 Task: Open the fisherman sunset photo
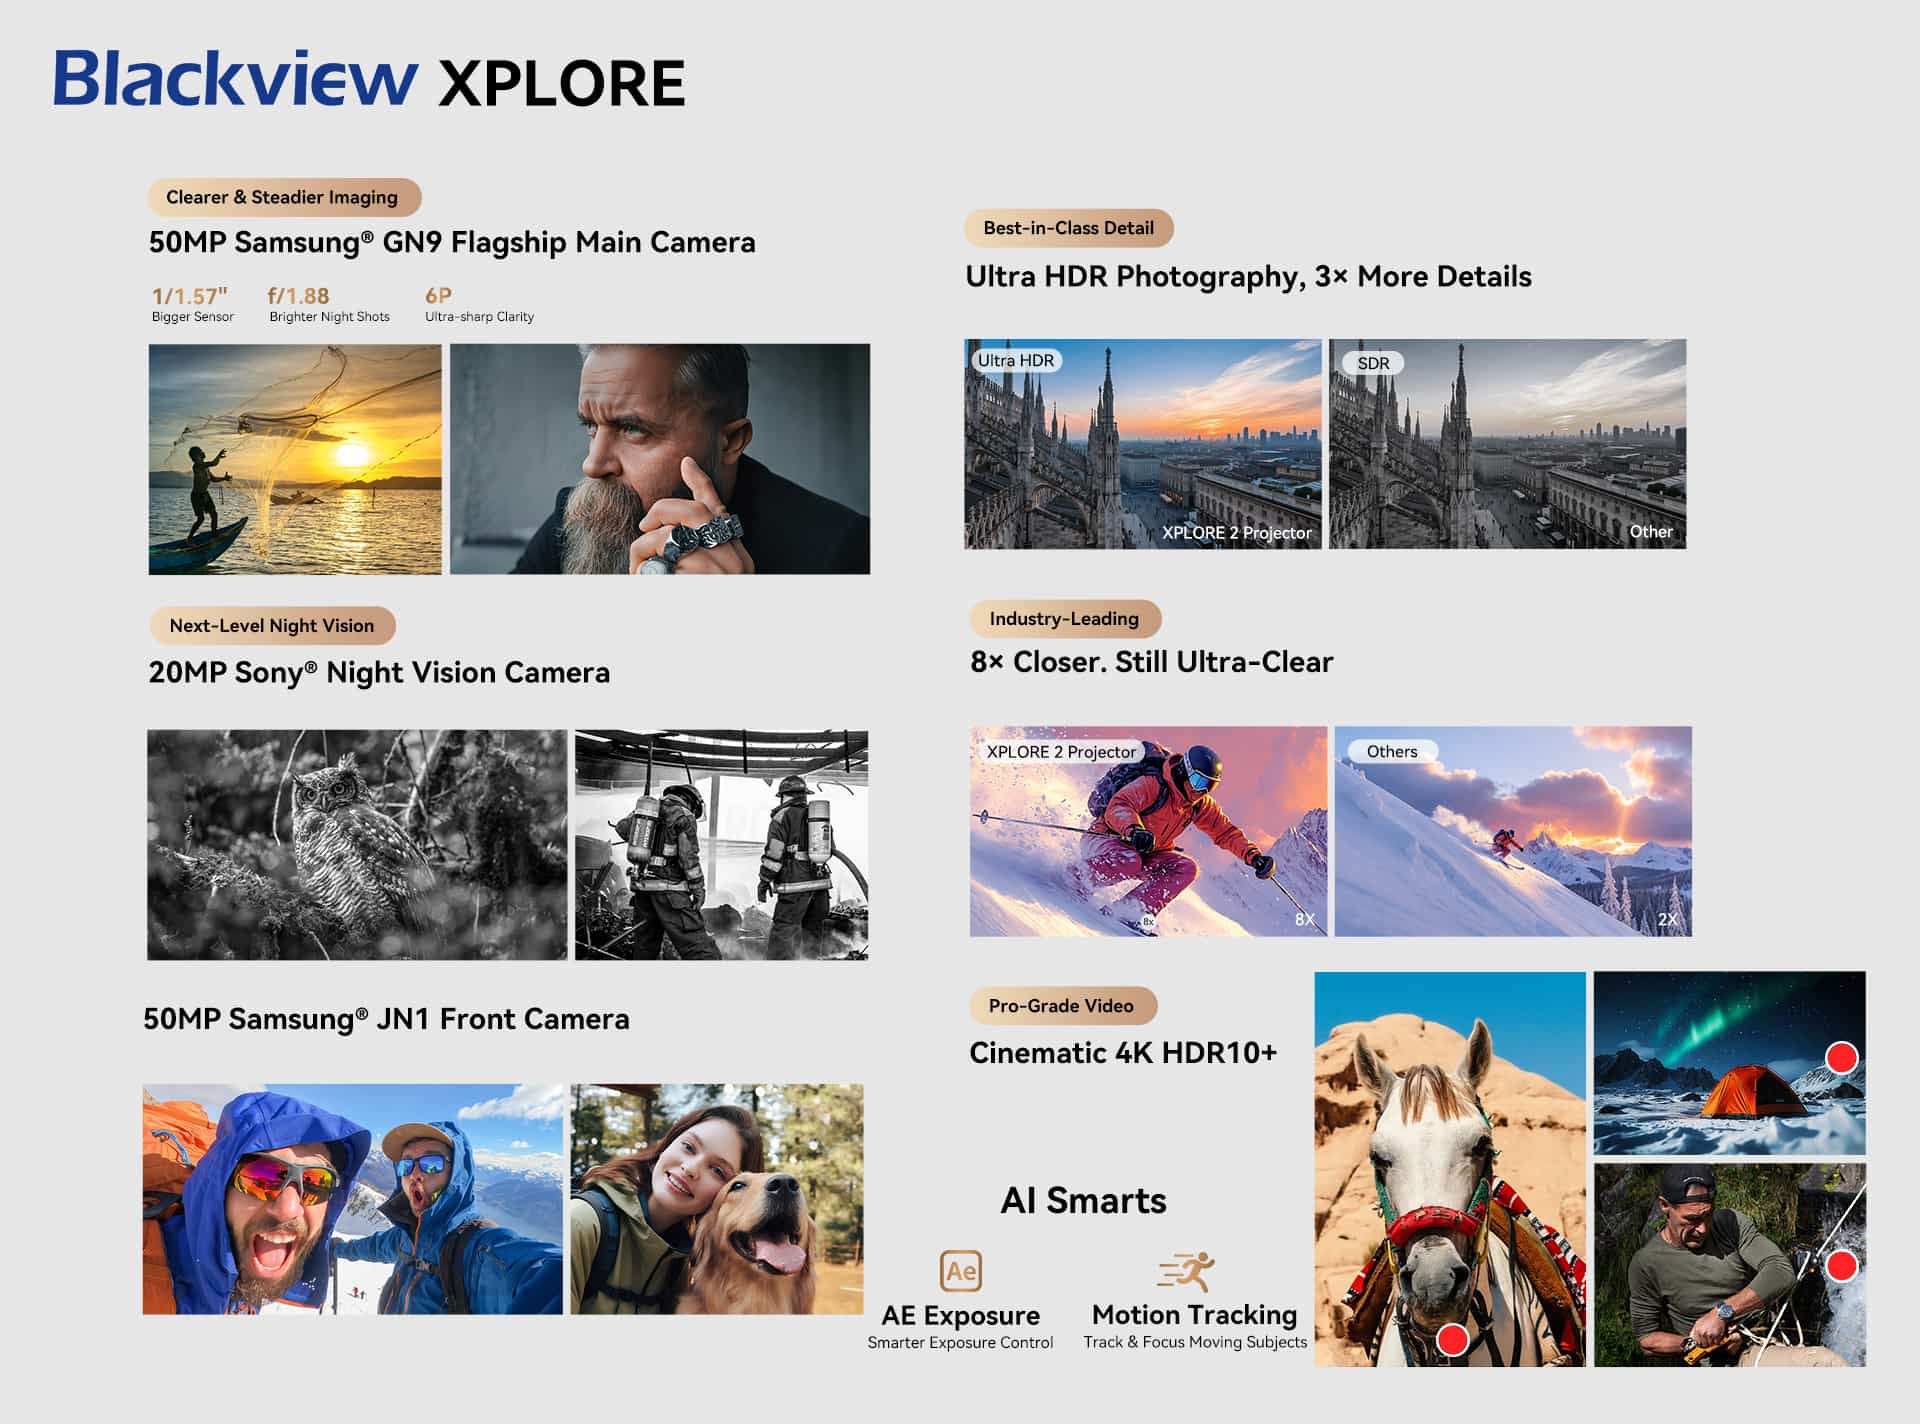(295, 459)
